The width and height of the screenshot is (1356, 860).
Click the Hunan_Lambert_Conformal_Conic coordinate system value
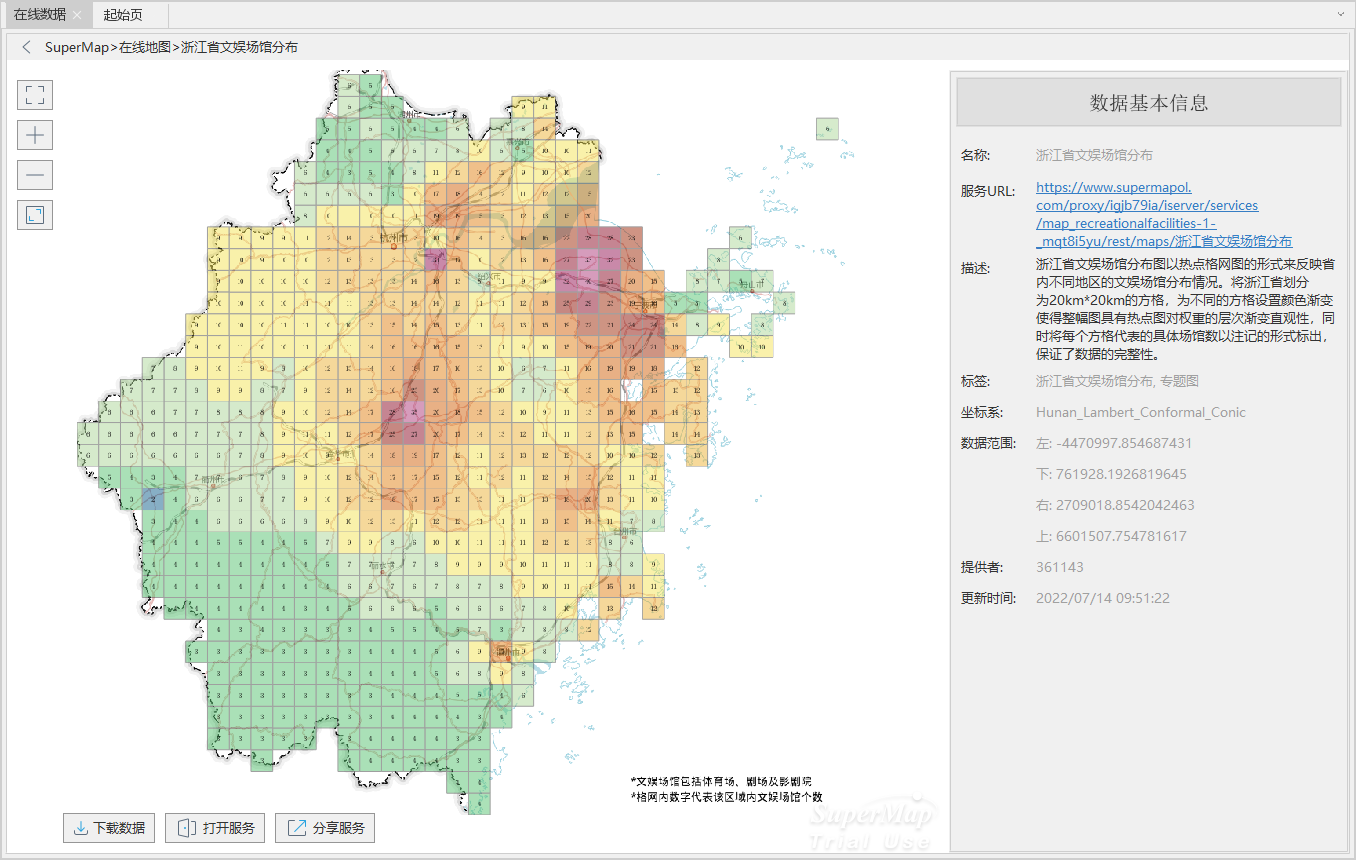click(x=1141, y=412)
